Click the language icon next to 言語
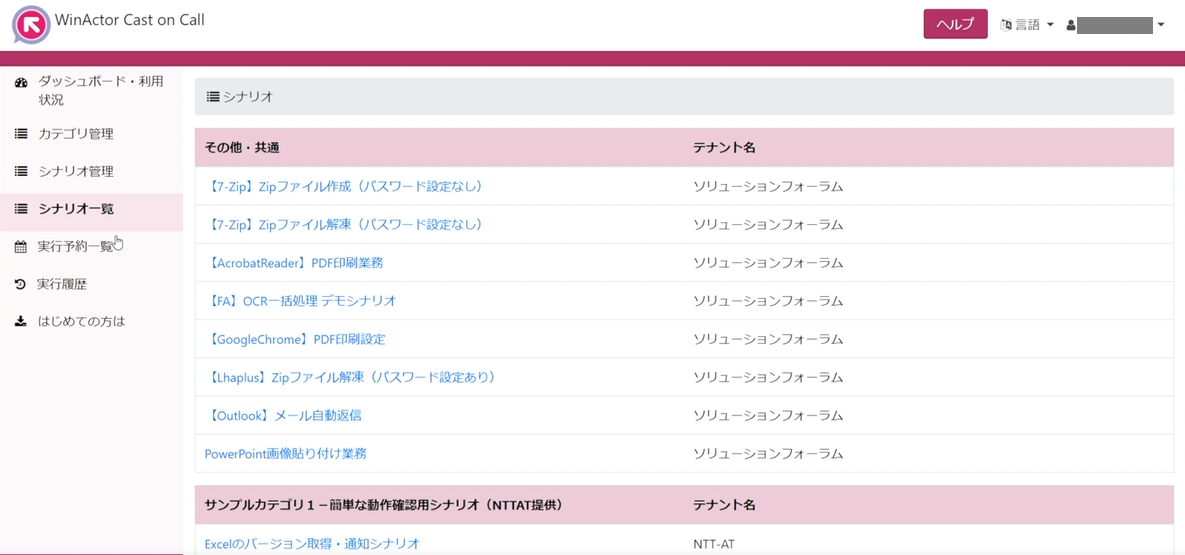This screenshot has width=1185, height=555. [1005, 25]
